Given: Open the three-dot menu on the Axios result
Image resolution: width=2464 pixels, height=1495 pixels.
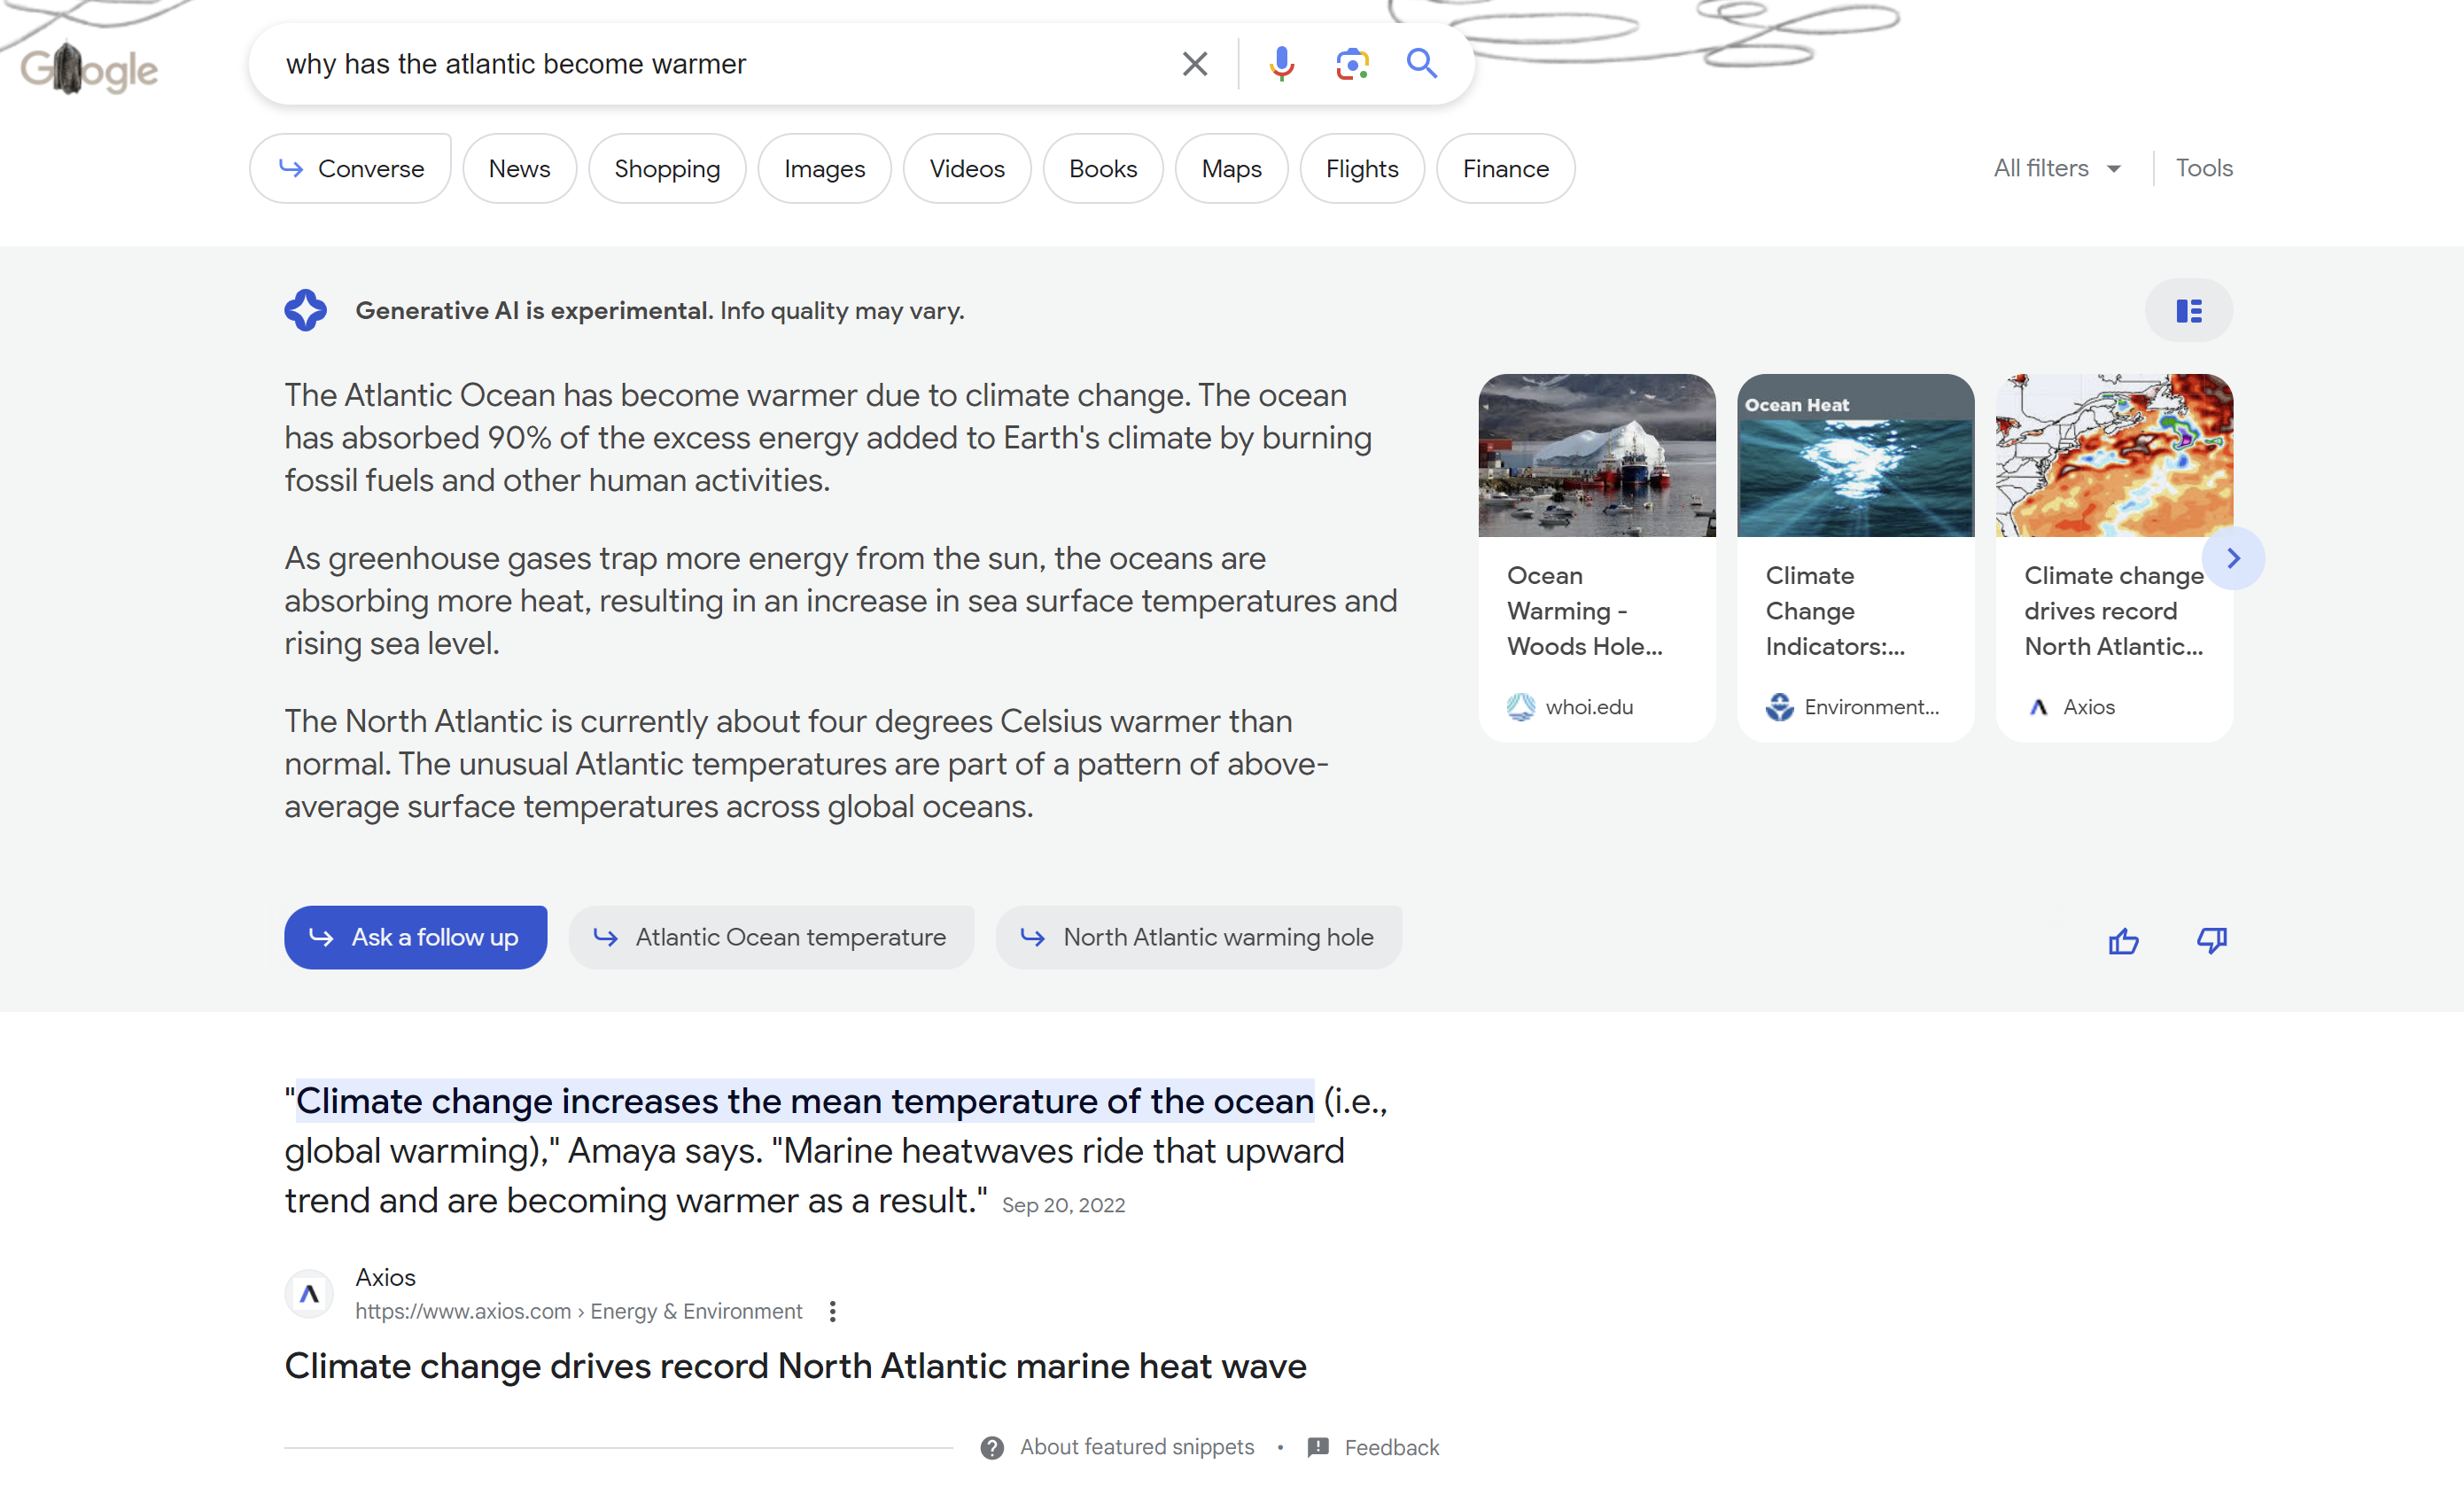Looking at the screenshot, I should click(833, 1311).
